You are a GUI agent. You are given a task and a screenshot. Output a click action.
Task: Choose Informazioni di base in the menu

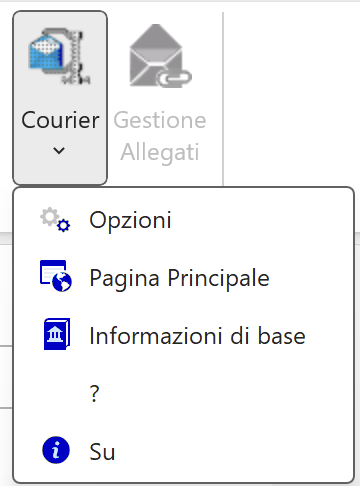183,336
